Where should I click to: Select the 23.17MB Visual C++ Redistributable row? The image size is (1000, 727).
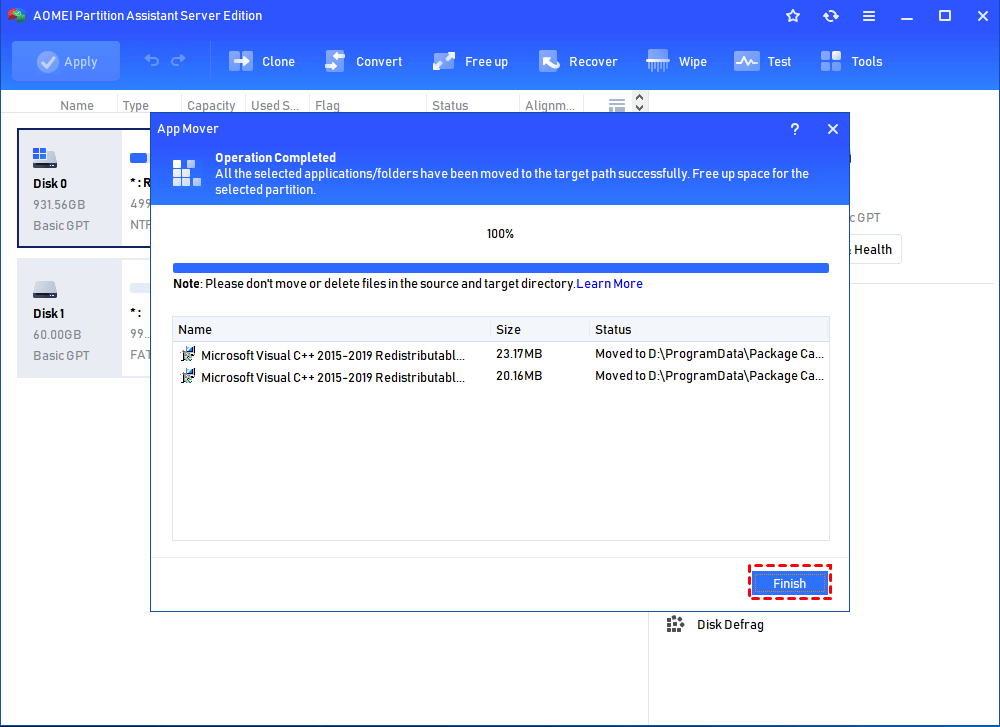pos(501,354)
